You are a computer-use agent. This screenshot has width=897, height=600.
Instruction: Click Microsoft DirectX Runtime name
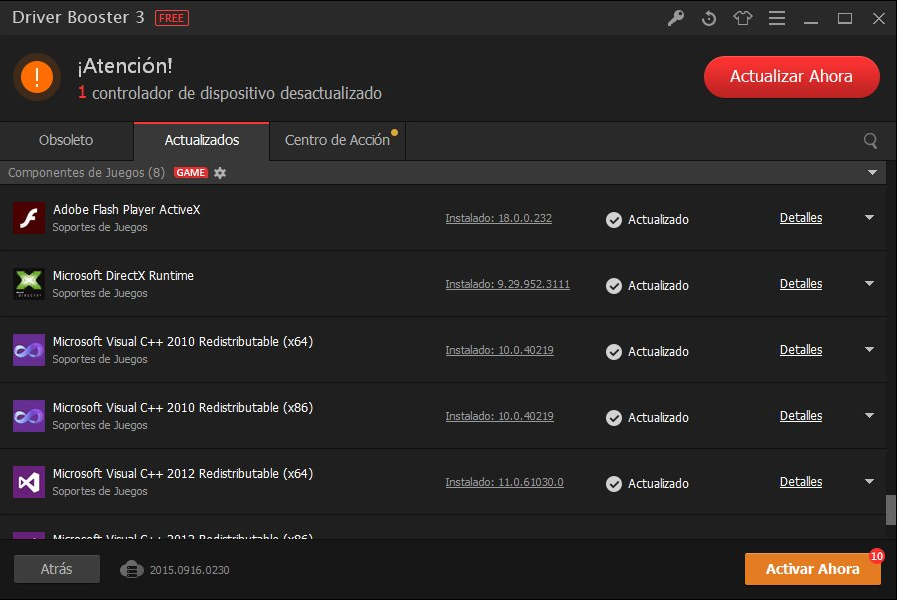123,276
